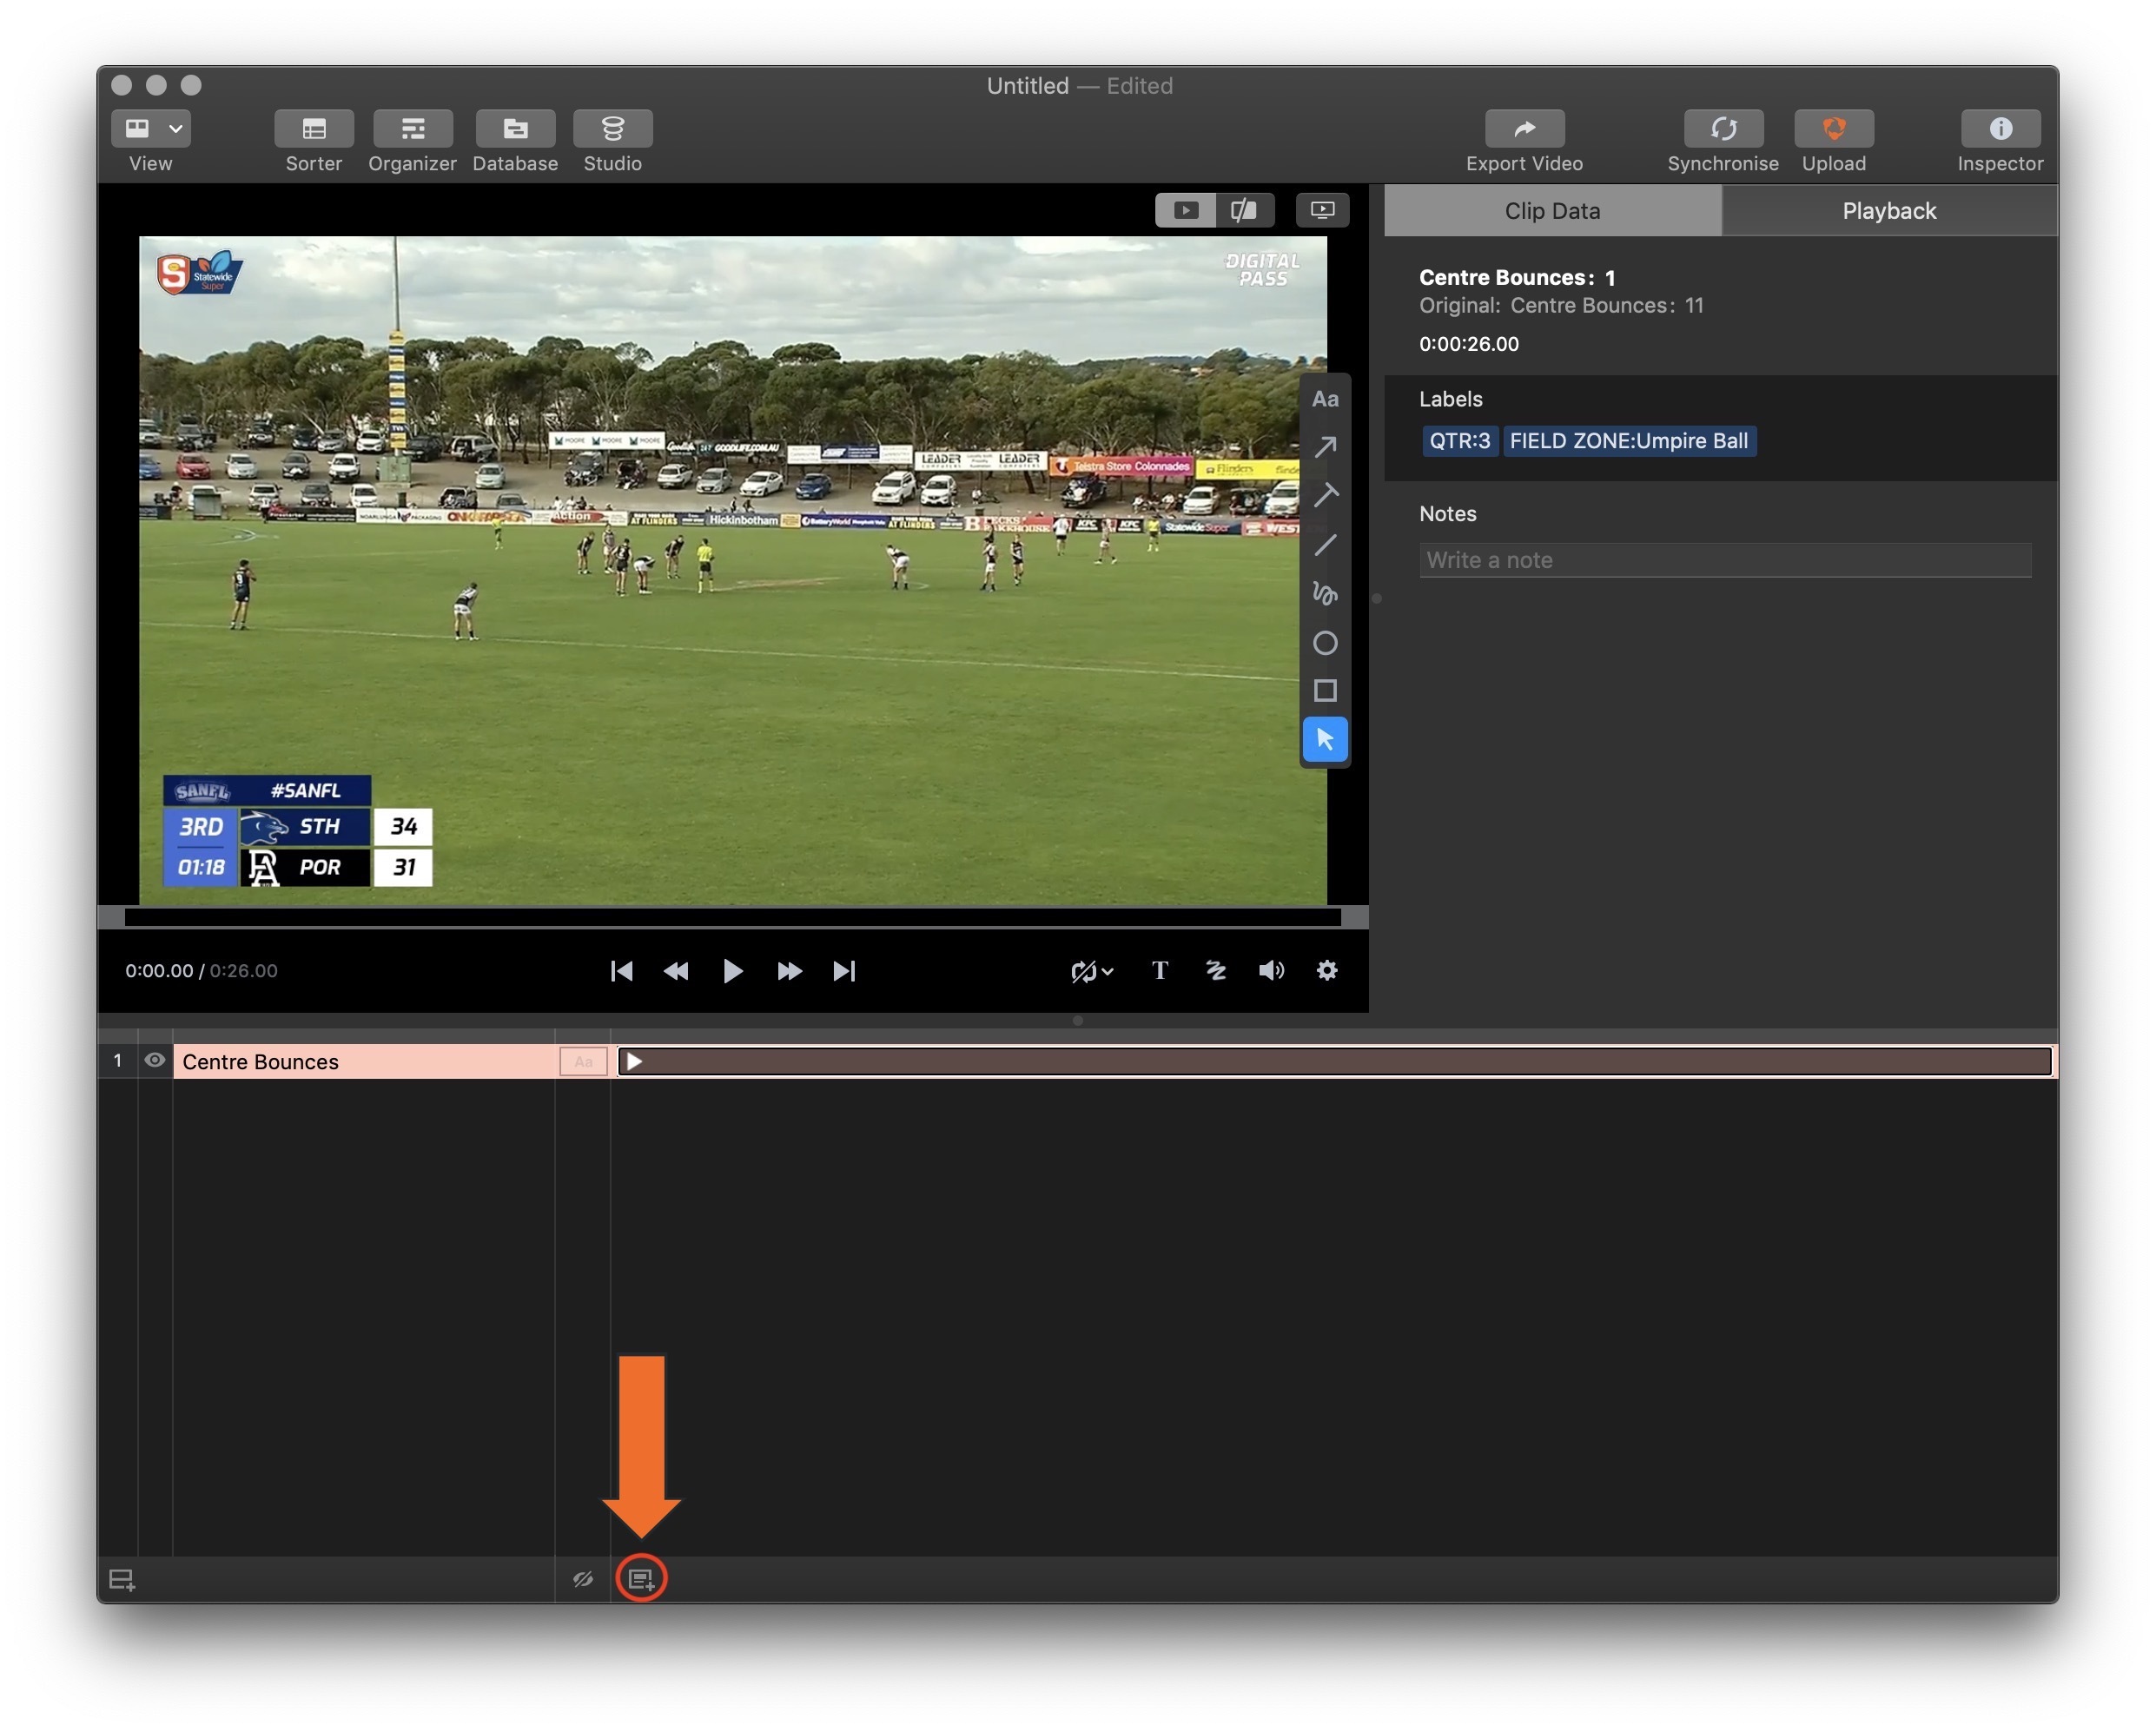Viewport: 2156px width, 1732px height.
Task: Skip to the previous clip
Action: pyautogui.click(x=621, y=971)
